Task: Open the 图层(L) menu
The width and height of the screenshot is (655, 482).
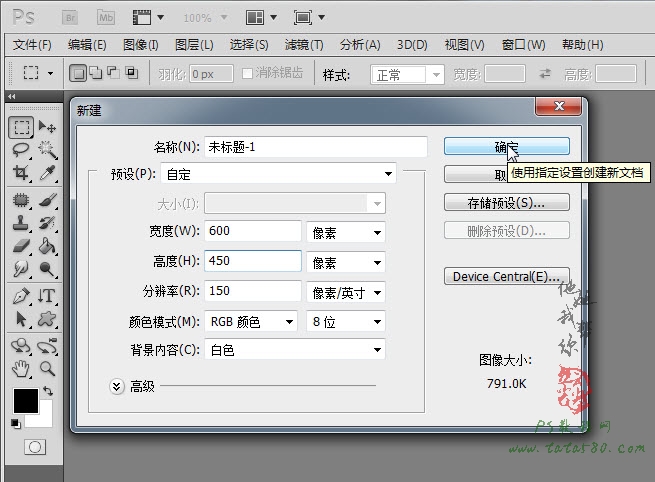Action: click(194, 44)
